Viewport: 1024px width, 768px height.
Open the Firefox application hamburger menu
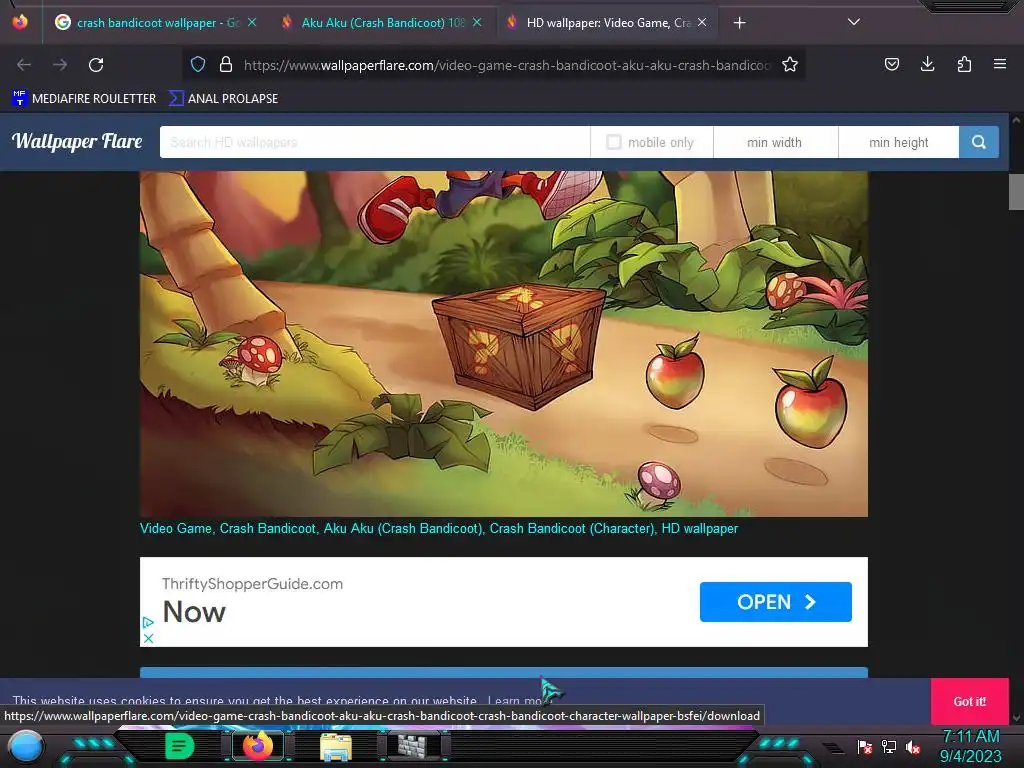(x=1000, y=64)
